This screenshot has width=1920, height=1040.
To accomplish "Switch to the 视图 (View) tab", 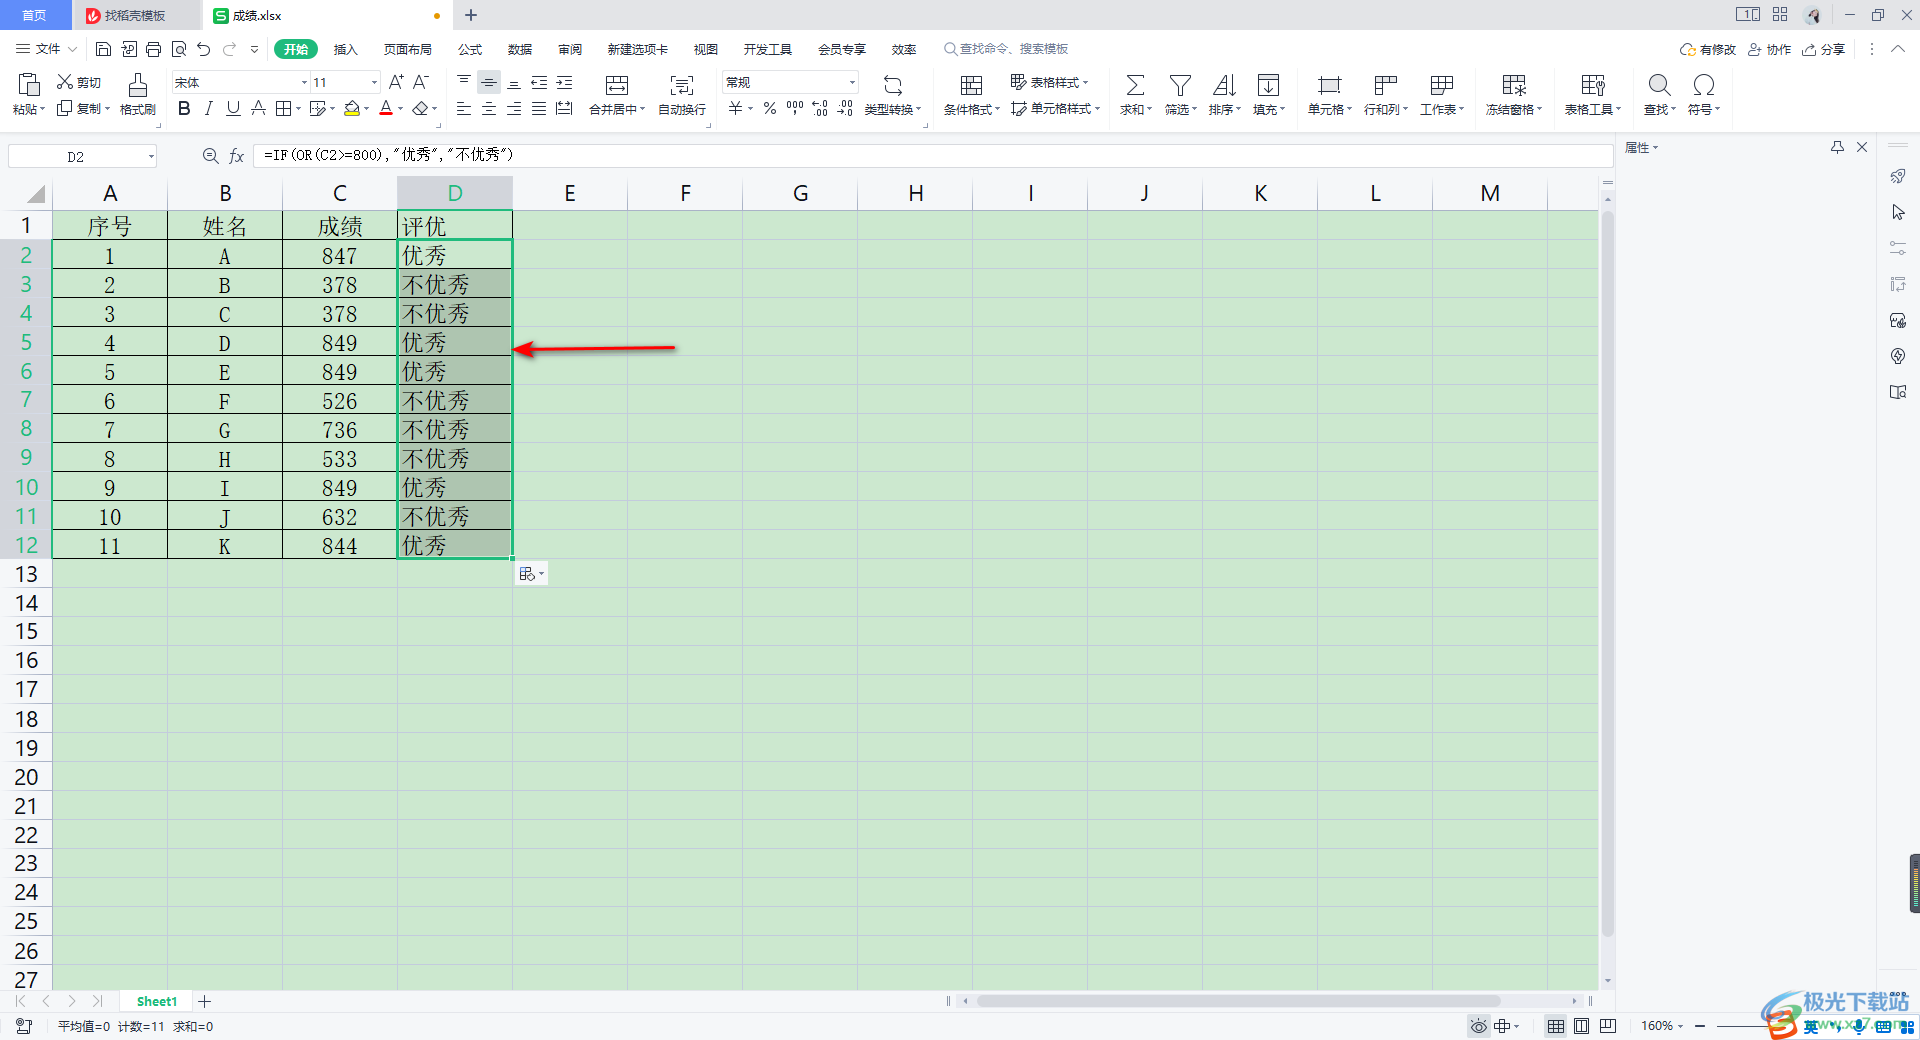I will click(x=706, y=49).
